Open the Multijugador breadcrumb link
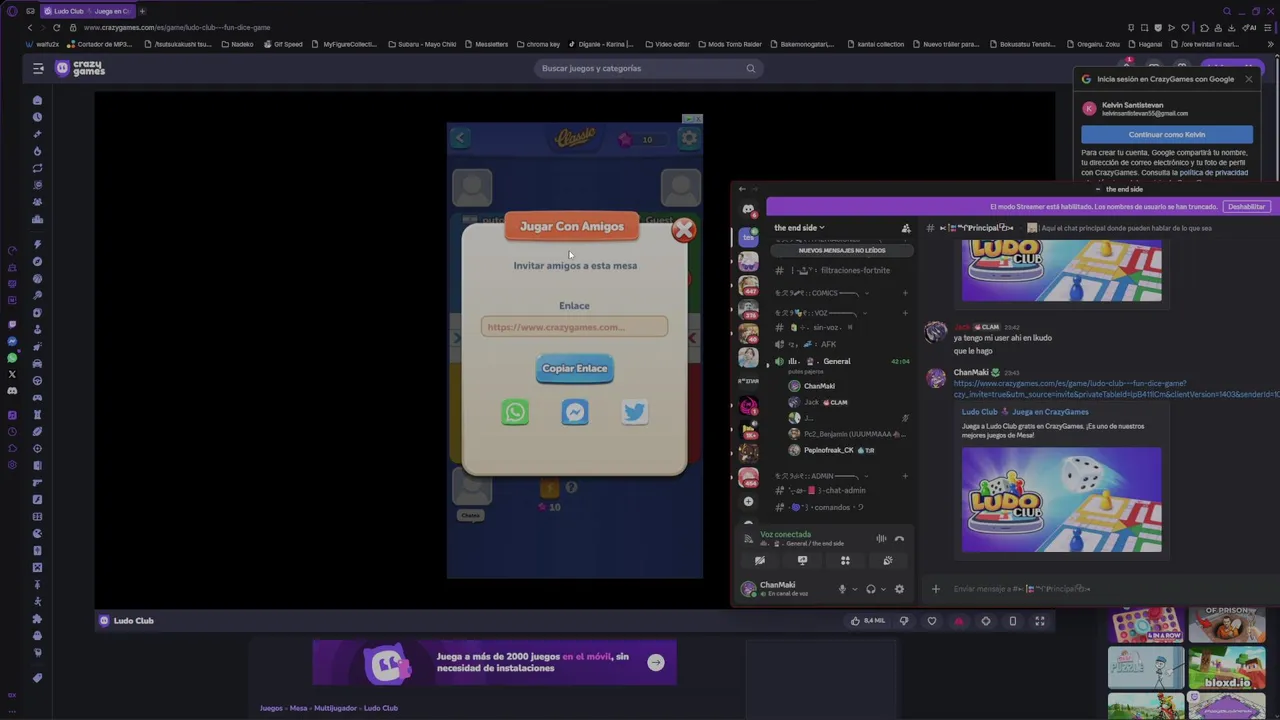The height and width of the screenshot is (720, 1280). click(x=335, y=708)
